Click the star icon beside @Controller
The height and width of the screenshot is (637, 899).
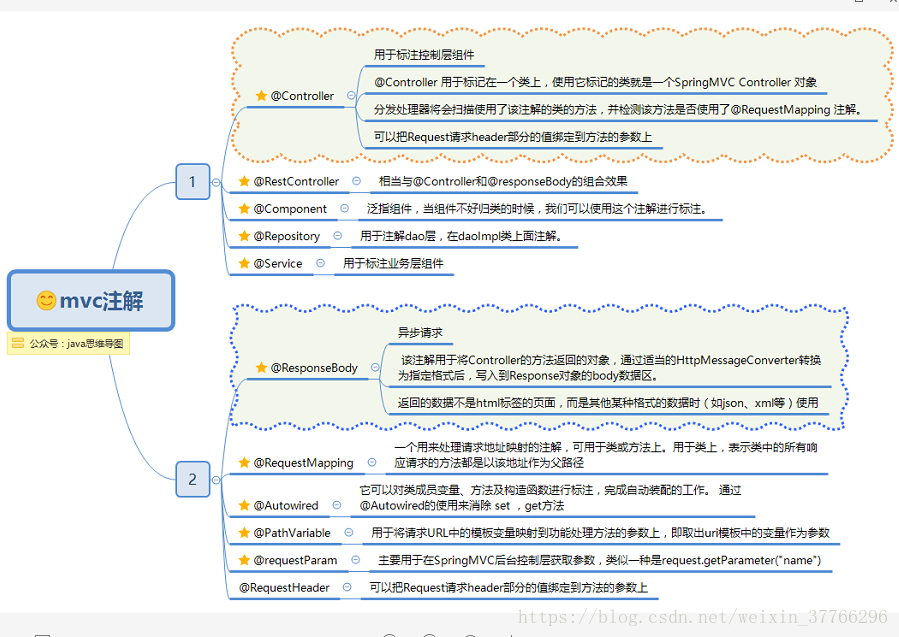point(261,96)
